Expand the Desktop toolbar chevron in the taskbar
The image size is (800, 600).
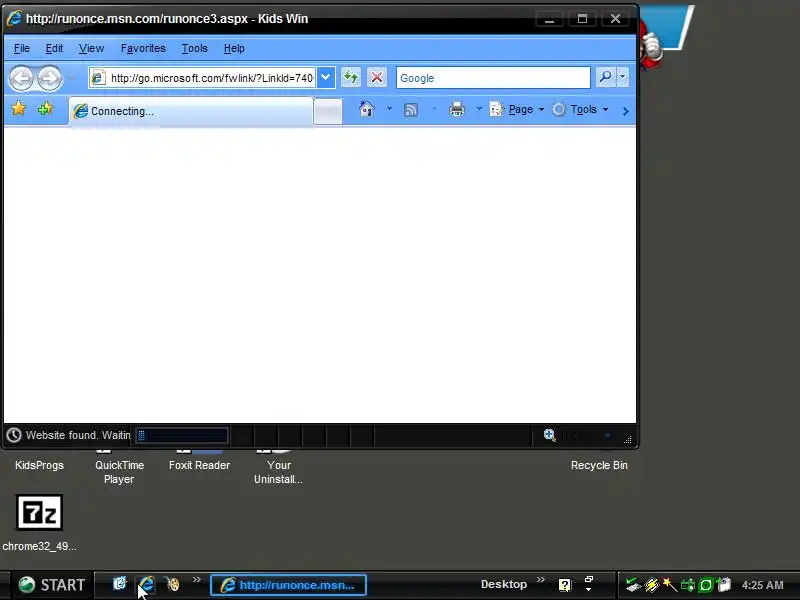click(541, 580)
